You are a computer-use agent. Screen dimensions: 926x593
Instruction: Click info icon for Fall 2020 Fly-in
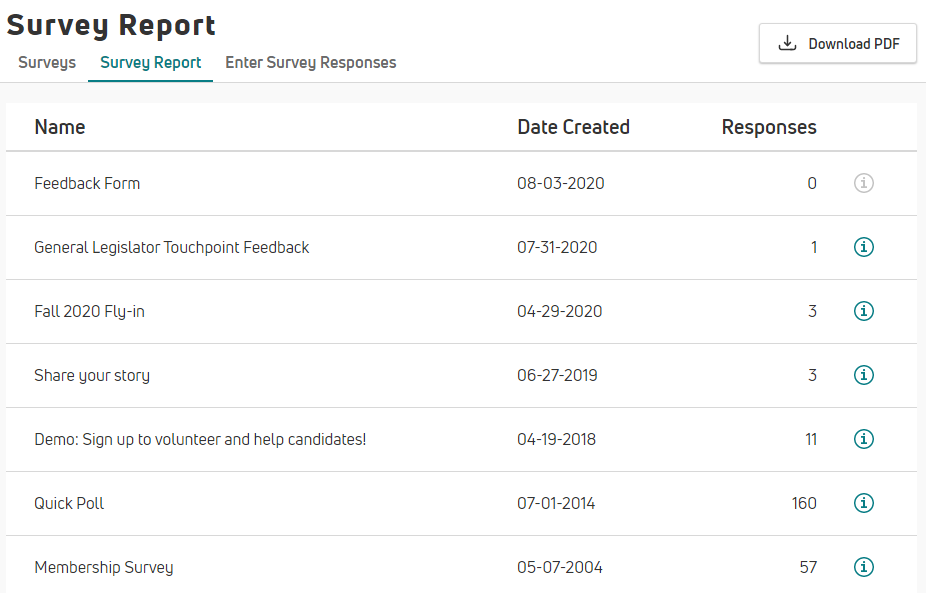click(x=864, y=311)
